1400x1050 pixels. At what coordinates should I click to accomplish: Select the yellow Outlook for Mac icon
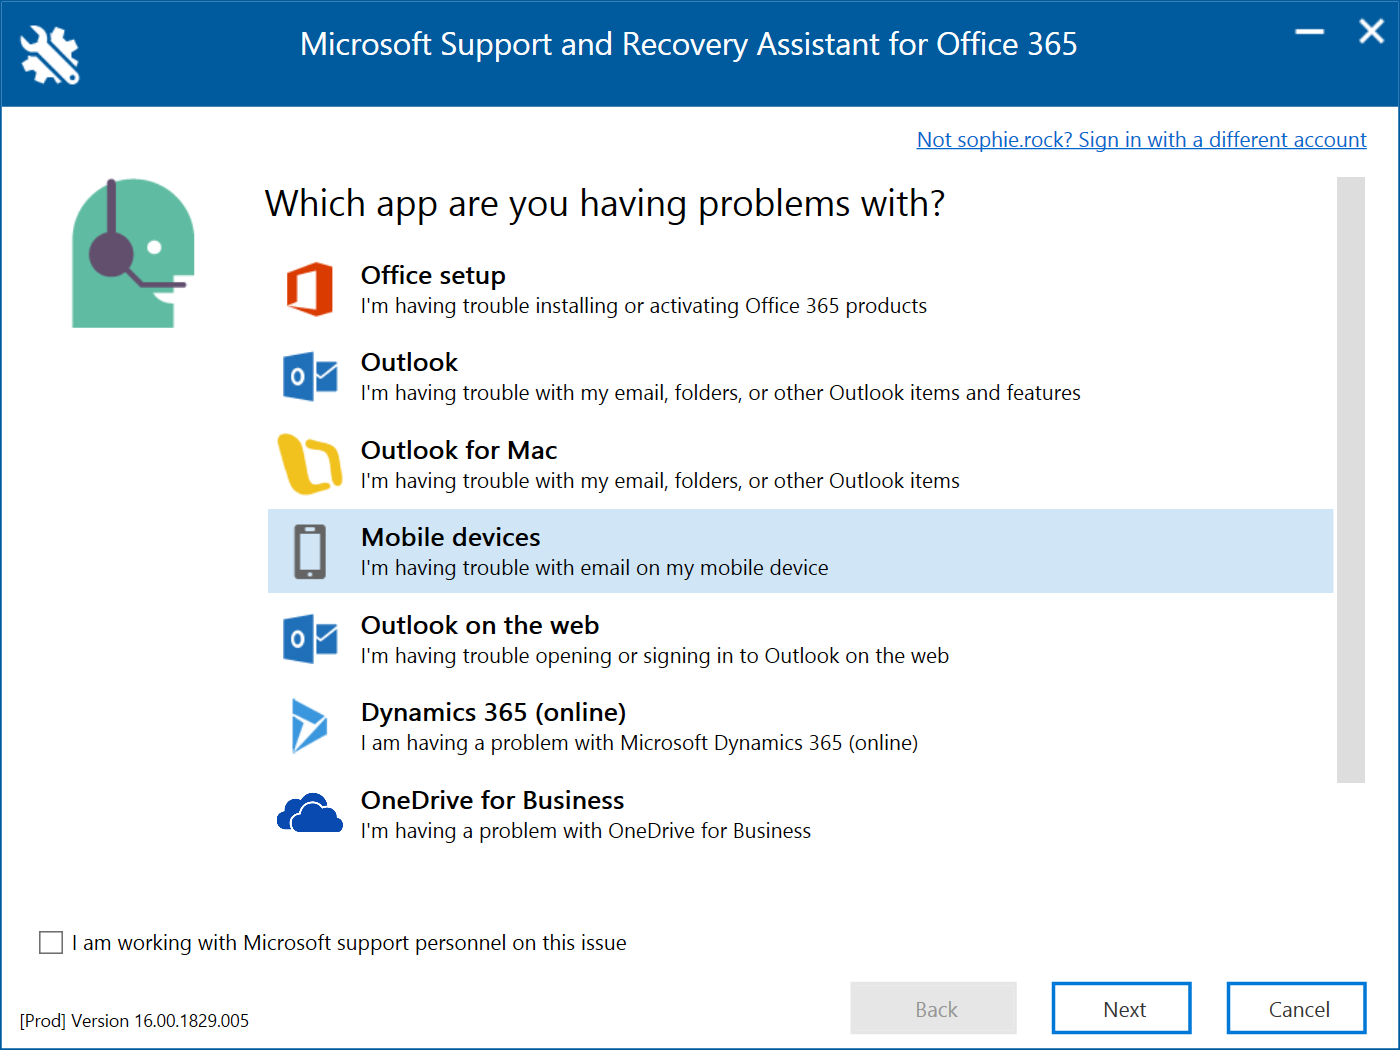coord(309,464)
